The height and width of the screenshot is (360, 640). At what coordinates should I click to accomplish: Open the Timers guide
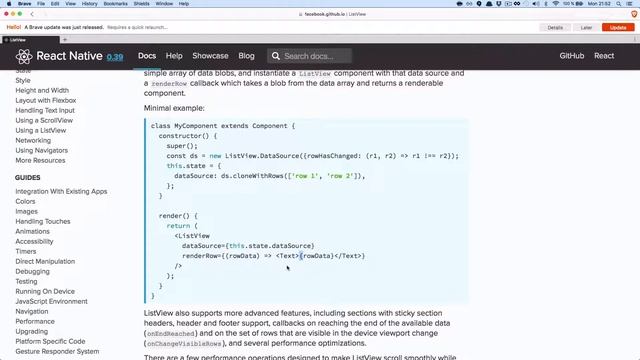(x=26, y=251)
